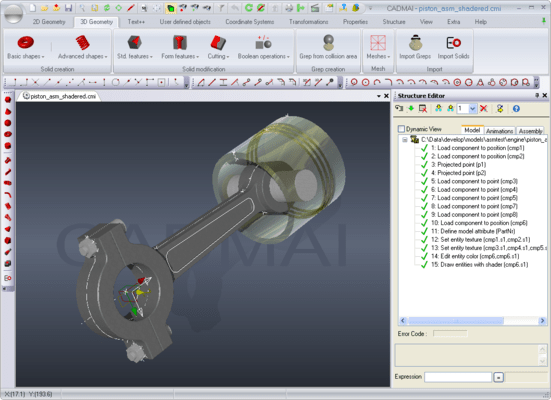Switch to the Animations tab
The height and width of the screenshot is (400, 551).
pos(499,131)
